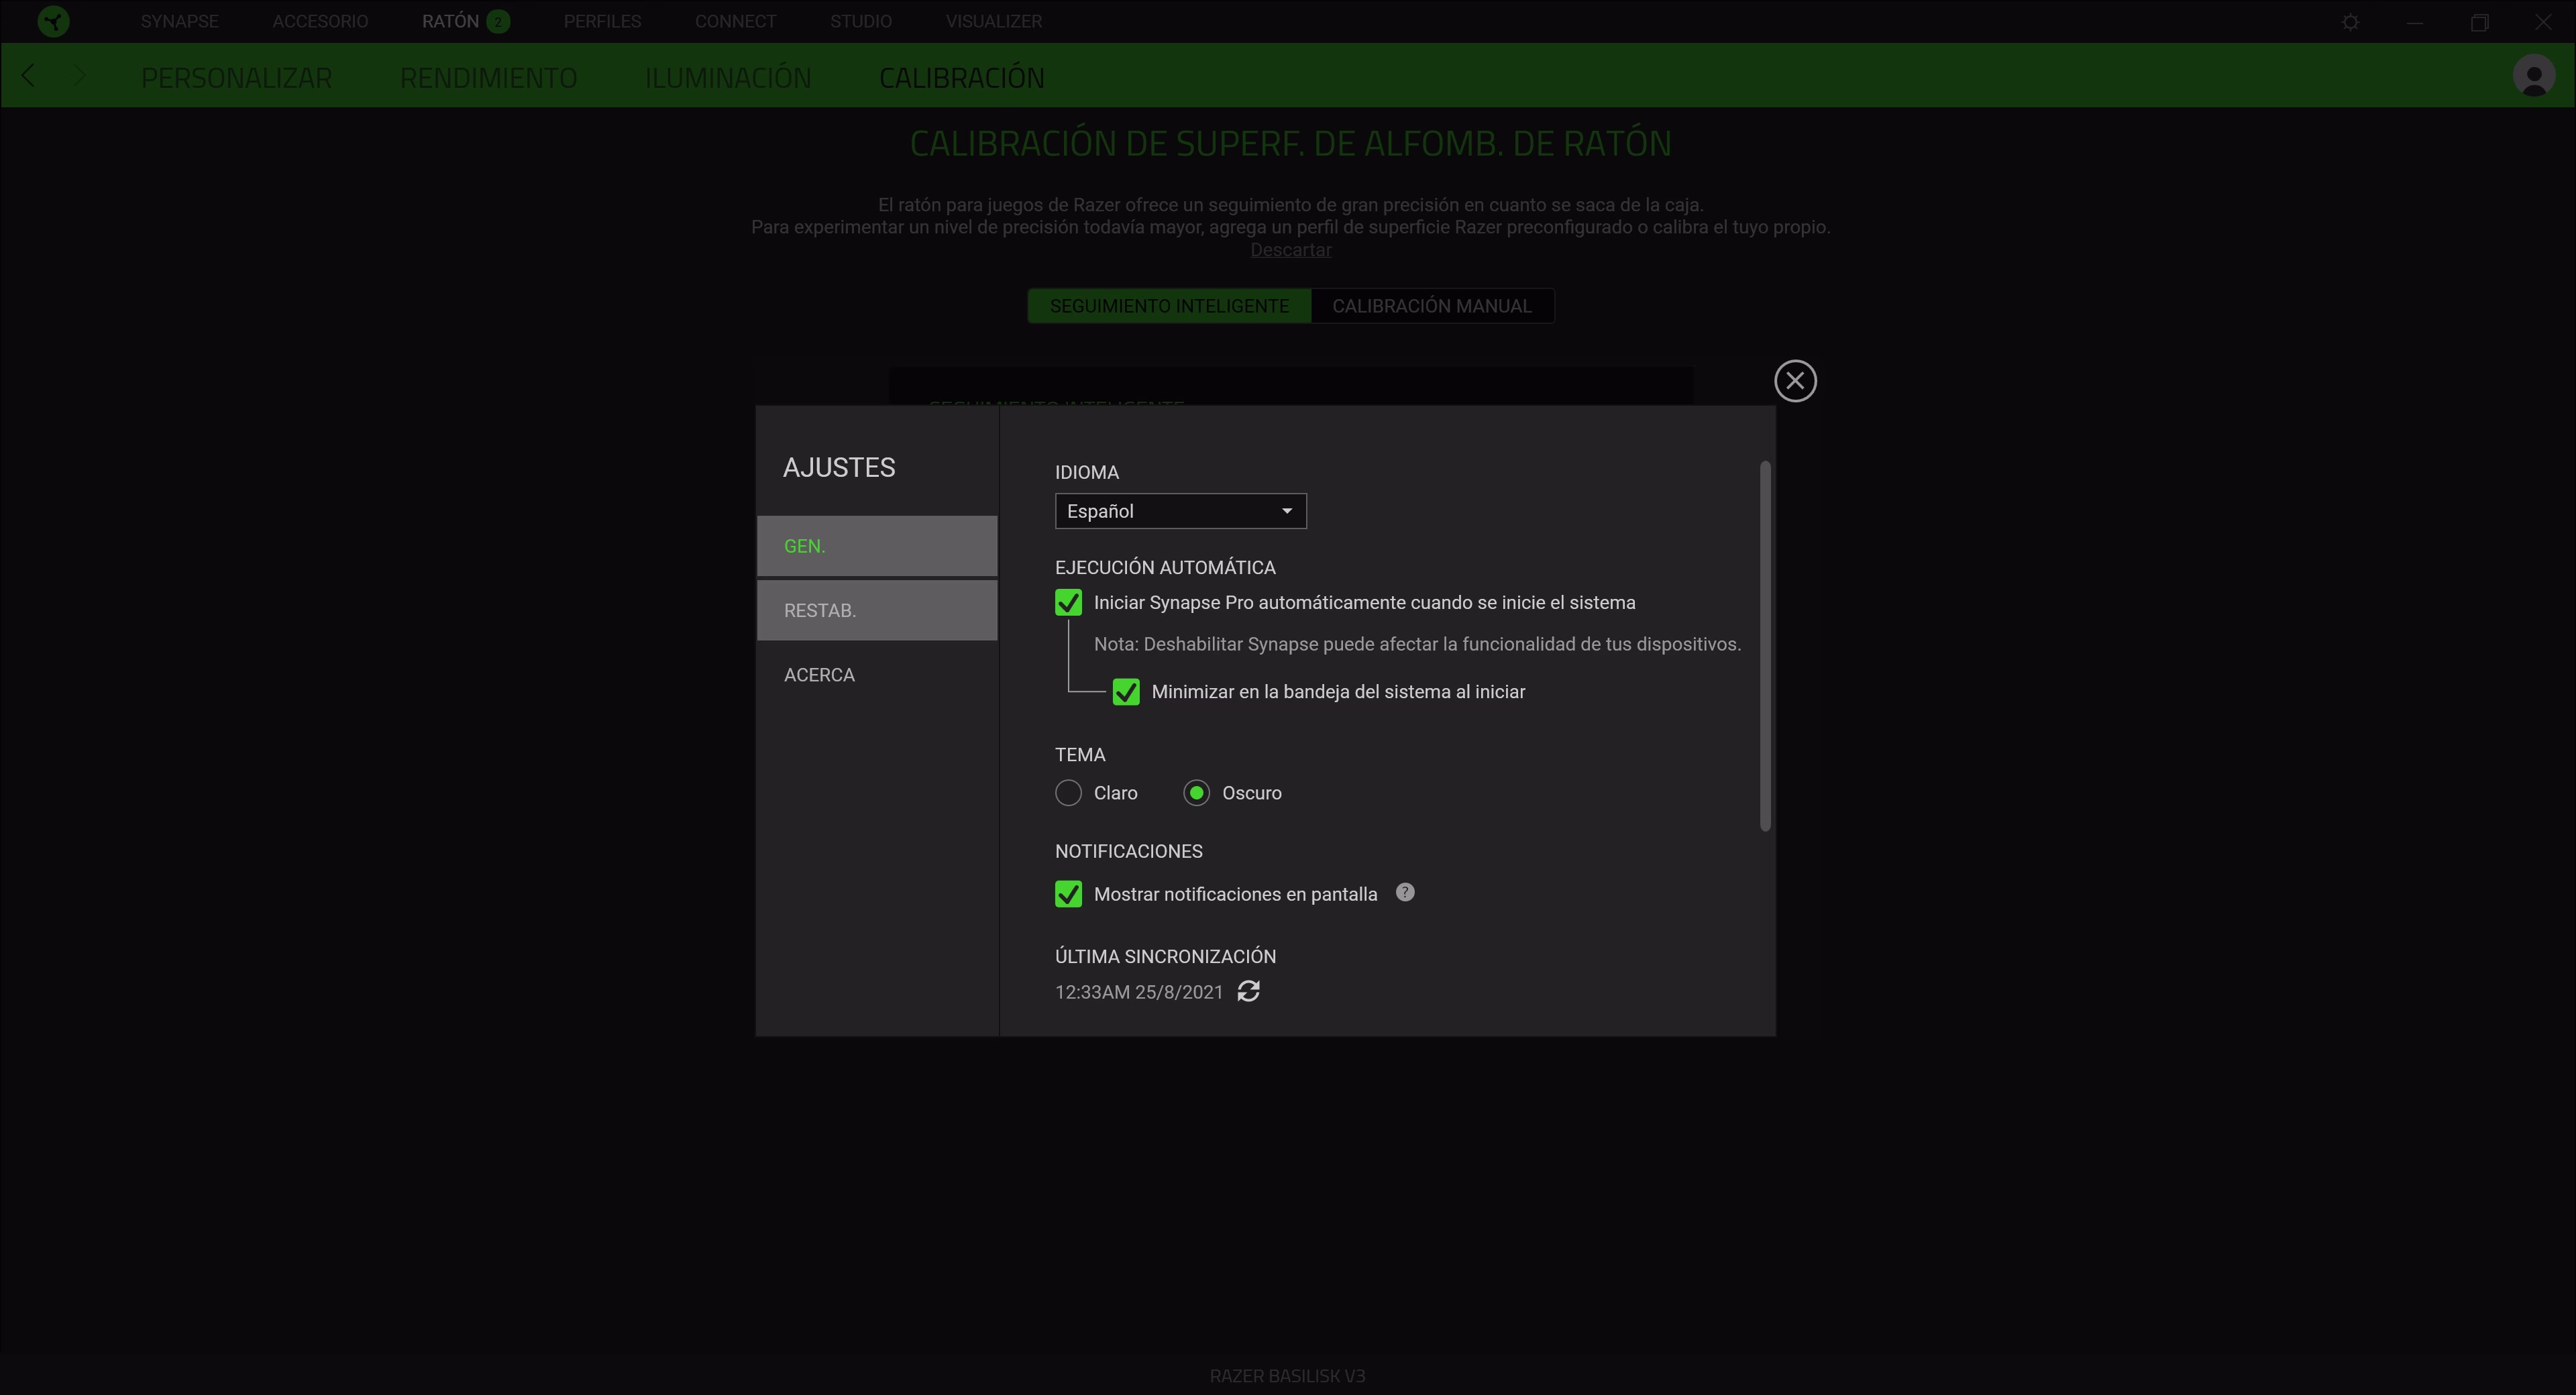Select GEN. in Ajustes sidebar
The width and height of the screenshot is (2576, 1395).
pos(877,546)
